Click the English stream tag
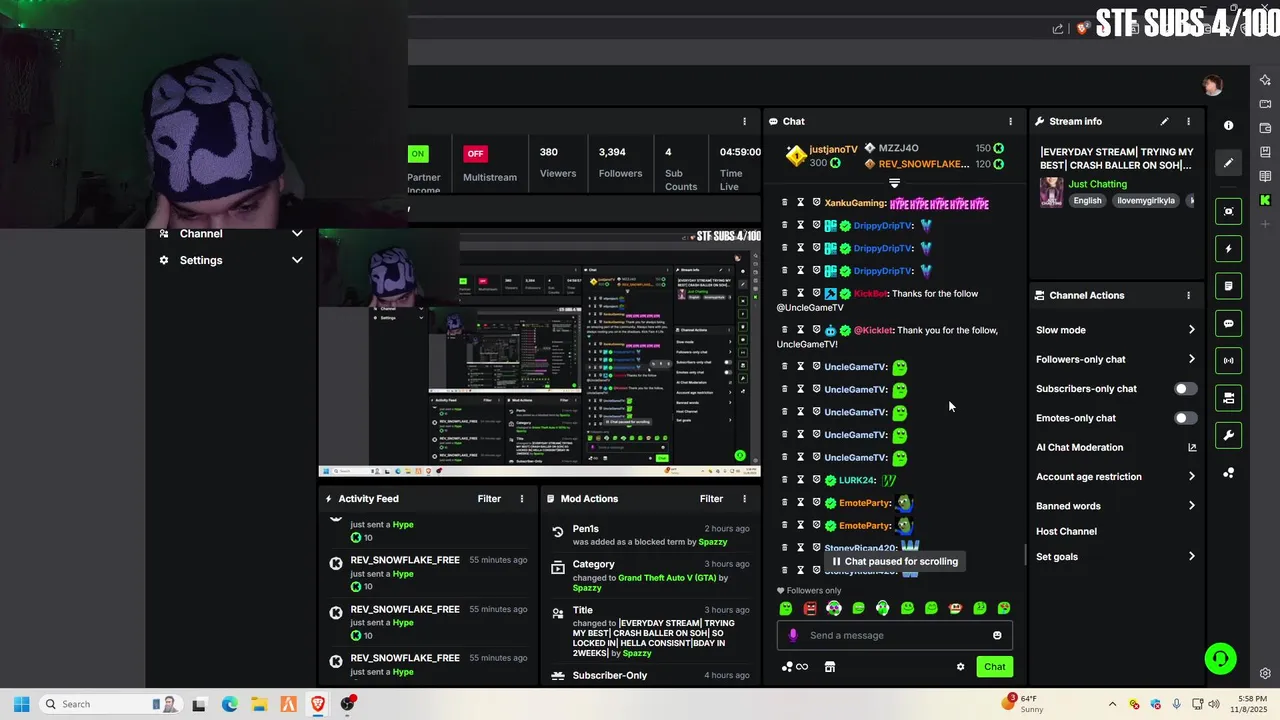1280x720 pixels. tap(1087, 201)
